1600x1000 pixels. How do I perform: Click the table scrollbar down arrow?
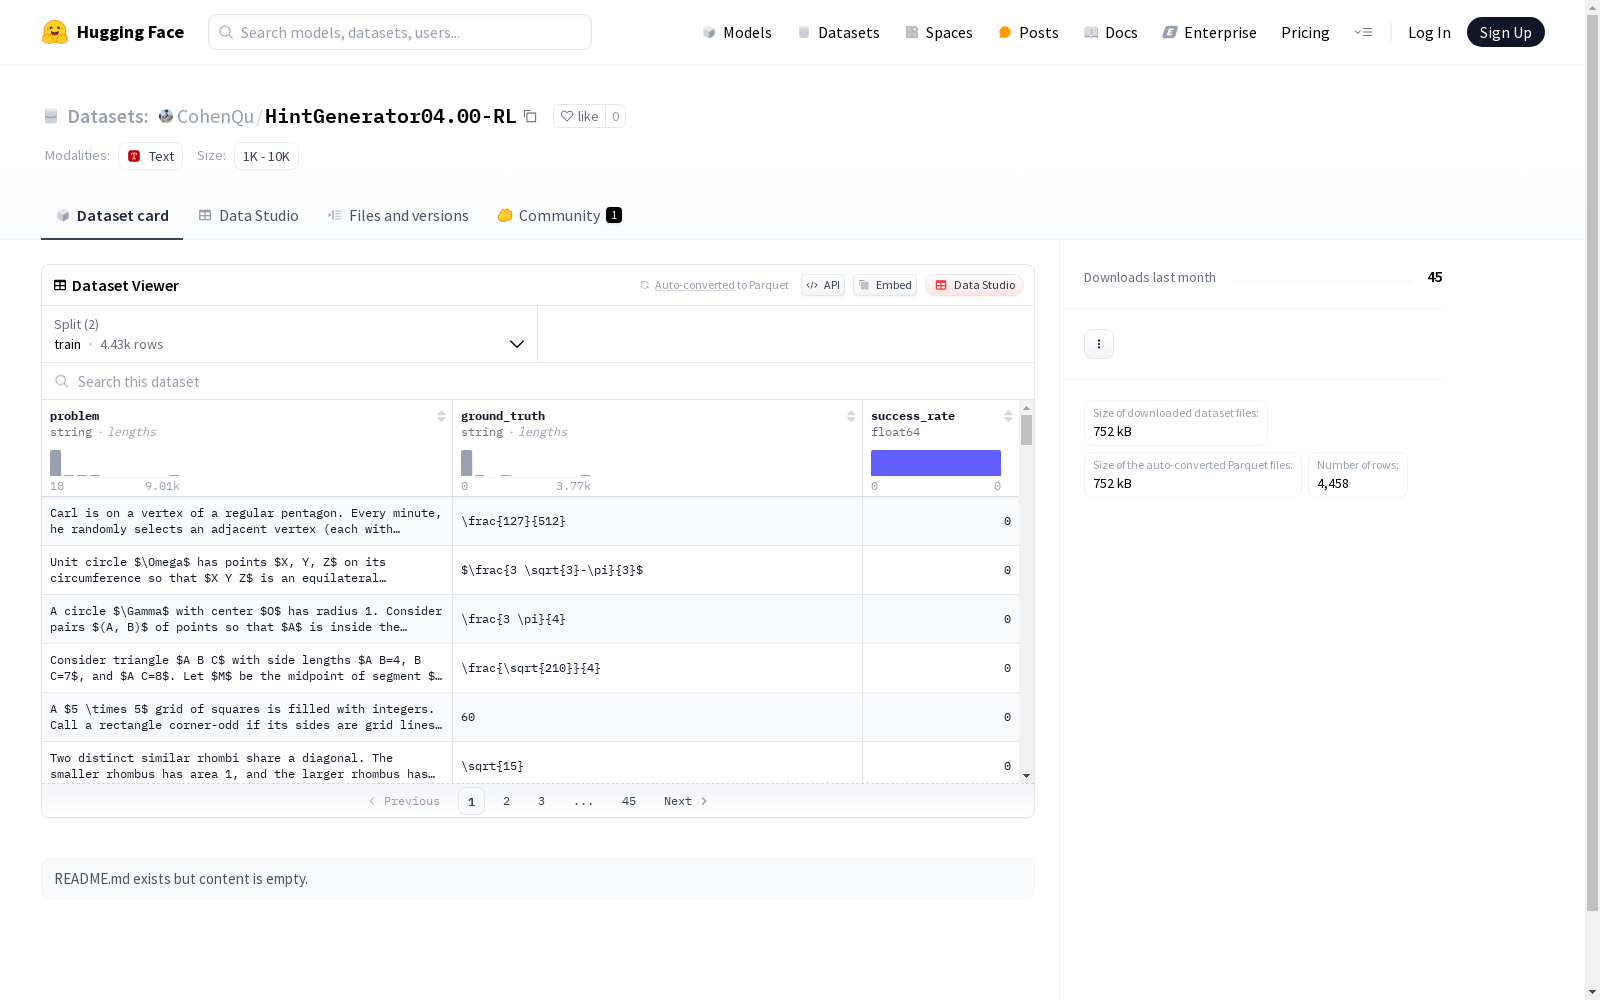coord(1026,776)
